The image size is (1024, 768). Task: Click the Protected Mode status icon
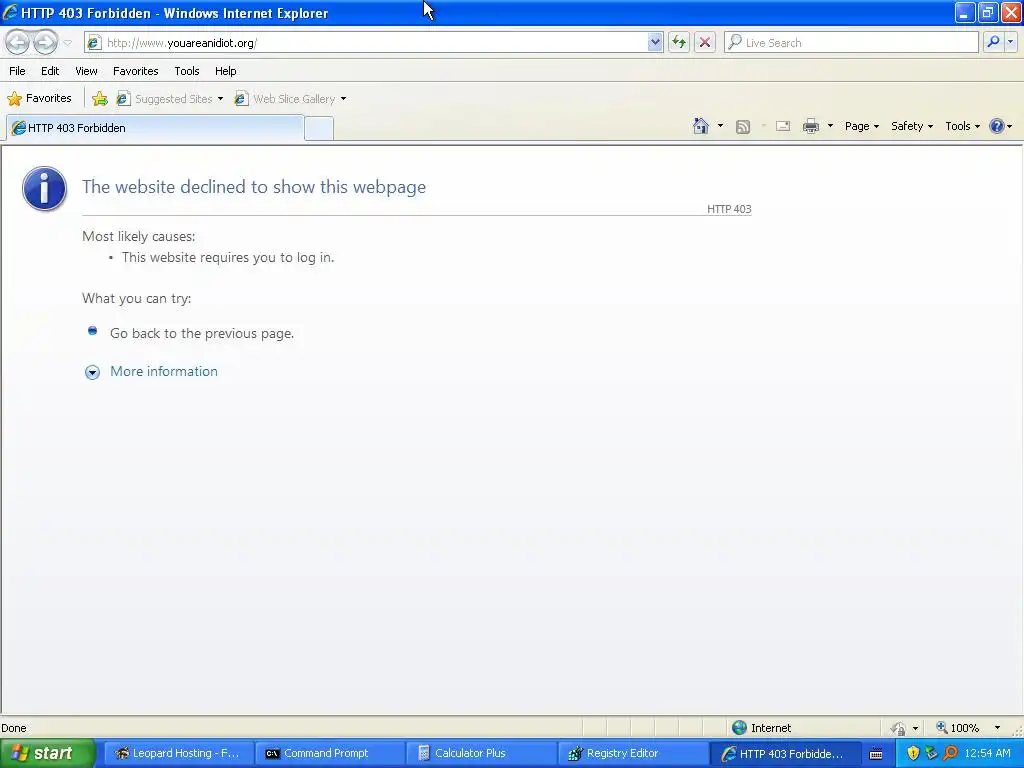[x=898, y=728]
